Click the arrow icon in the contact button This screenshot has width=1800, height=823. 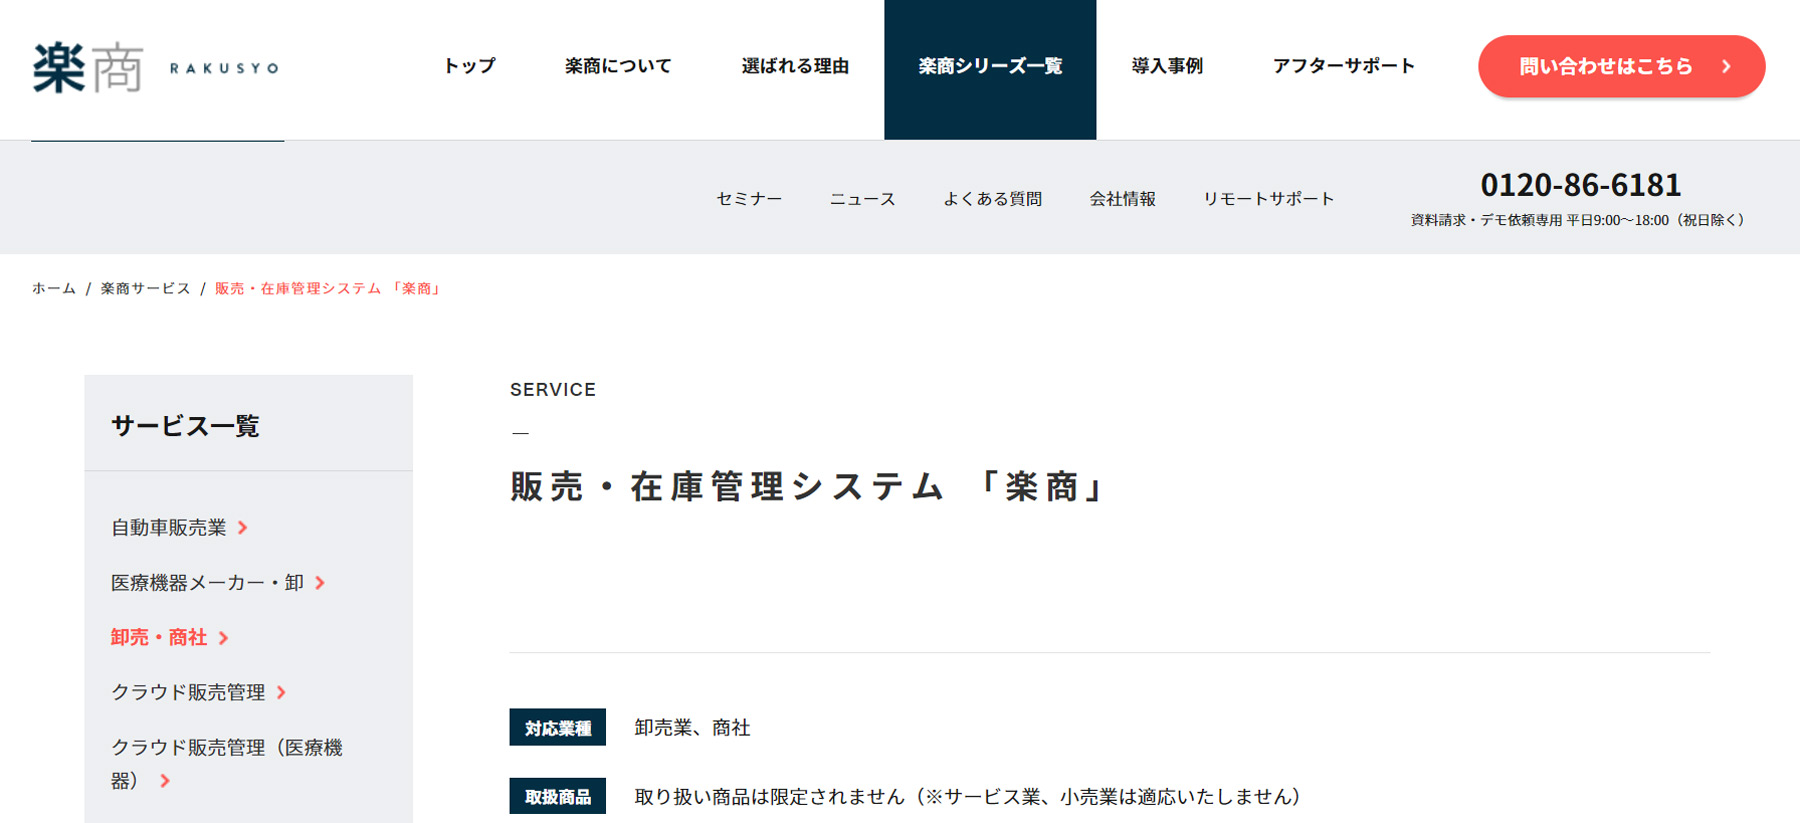click(x=1726, y=66)
